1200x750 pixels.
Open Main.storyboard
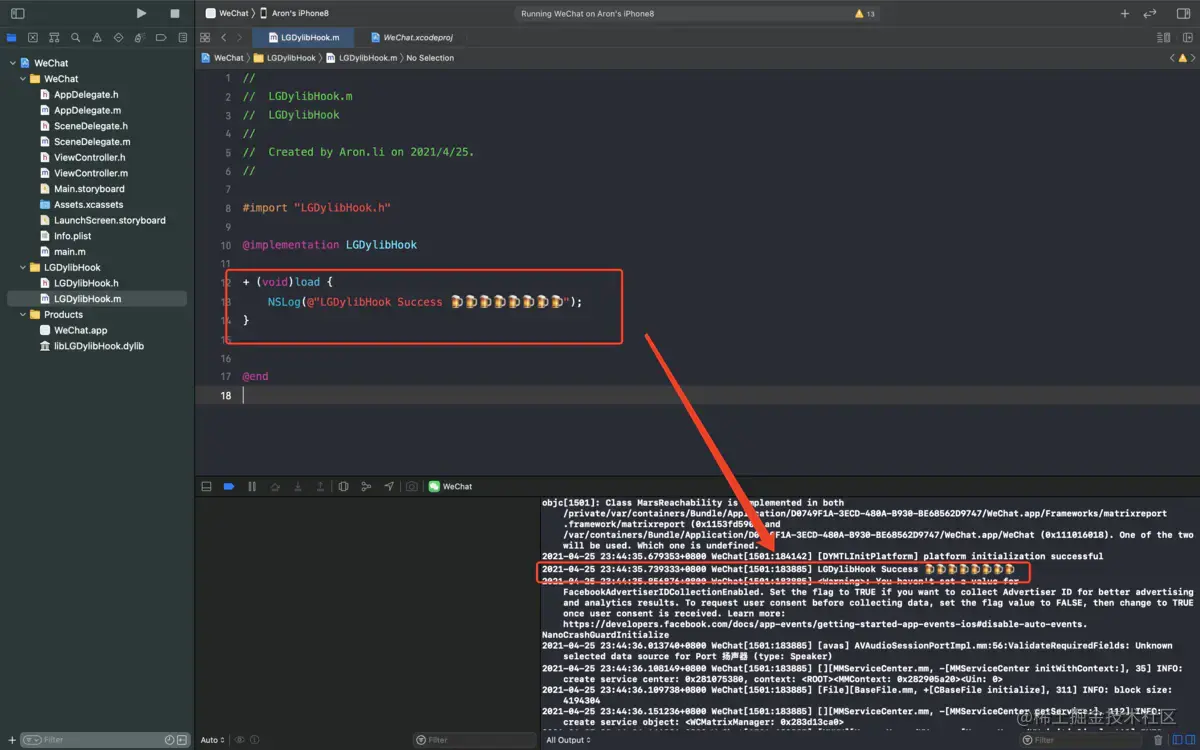[89, 189]
